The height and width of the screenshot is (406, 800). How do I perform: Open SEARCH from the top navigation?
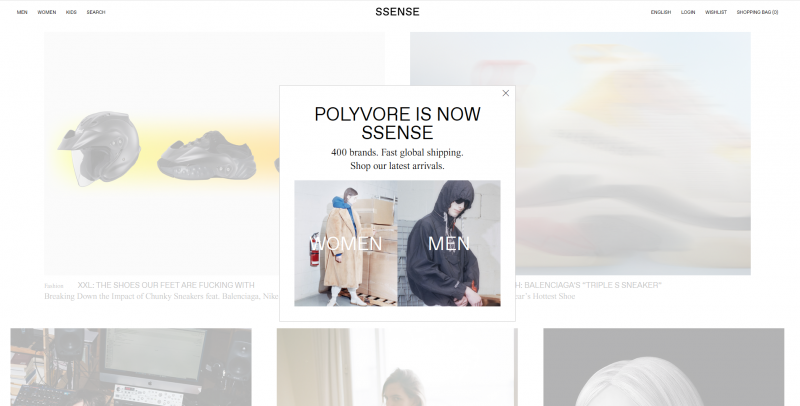click(x=96, y=12)
